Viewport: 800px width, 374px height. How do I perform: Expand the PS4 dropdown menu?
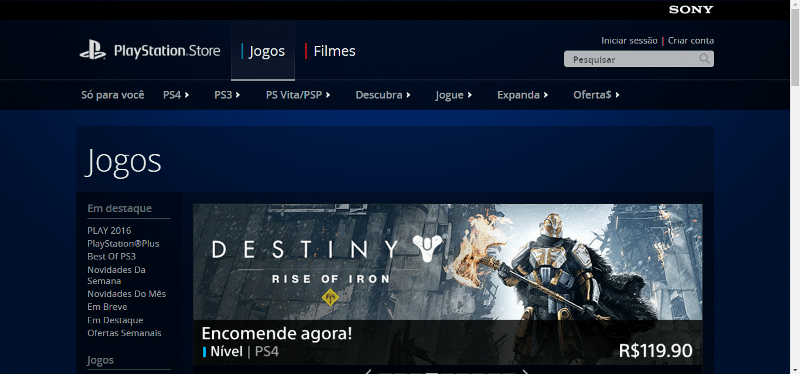pos(176,95)
